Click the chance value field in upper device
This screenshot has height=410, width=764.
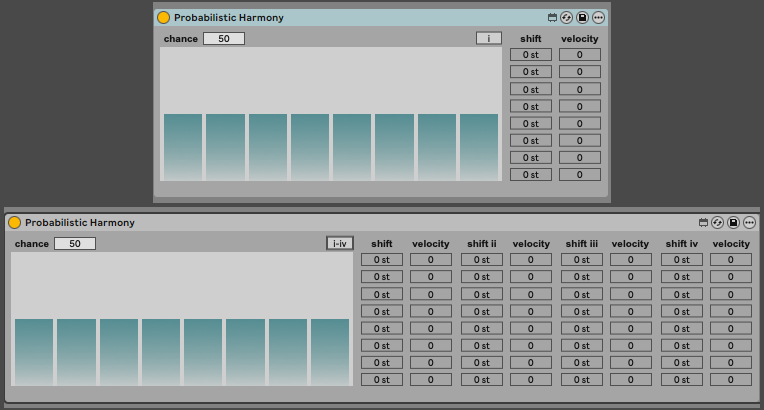[223, 39]
